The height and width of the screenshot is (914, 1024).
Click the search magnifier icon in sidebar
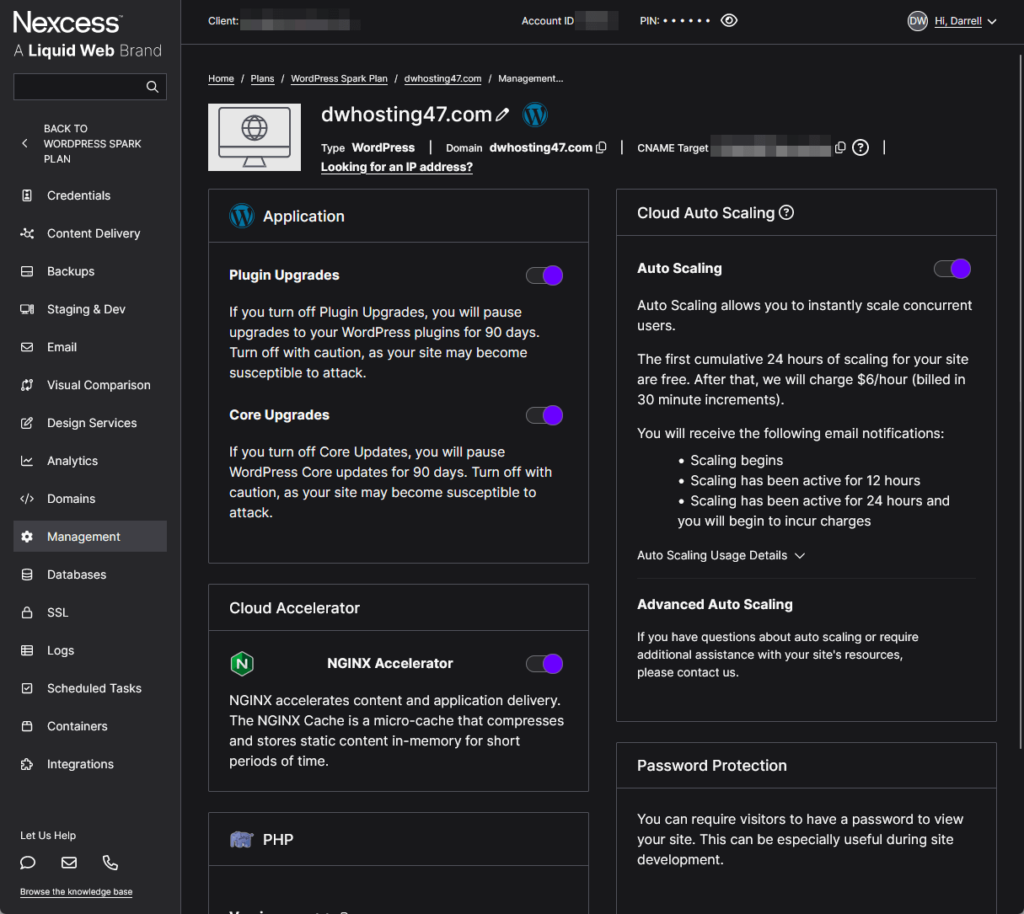coord(152,87)
